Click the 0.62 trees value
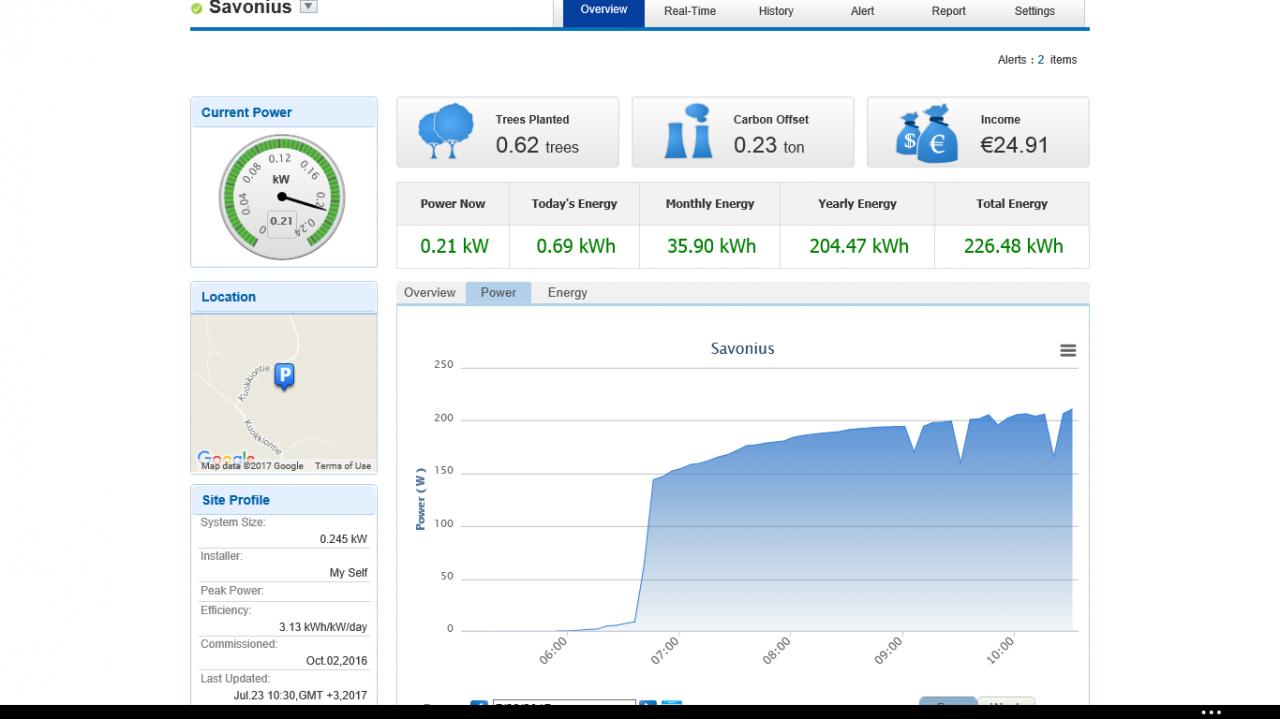The height and width of the screenshot is (719, 1280). point(537,145)
